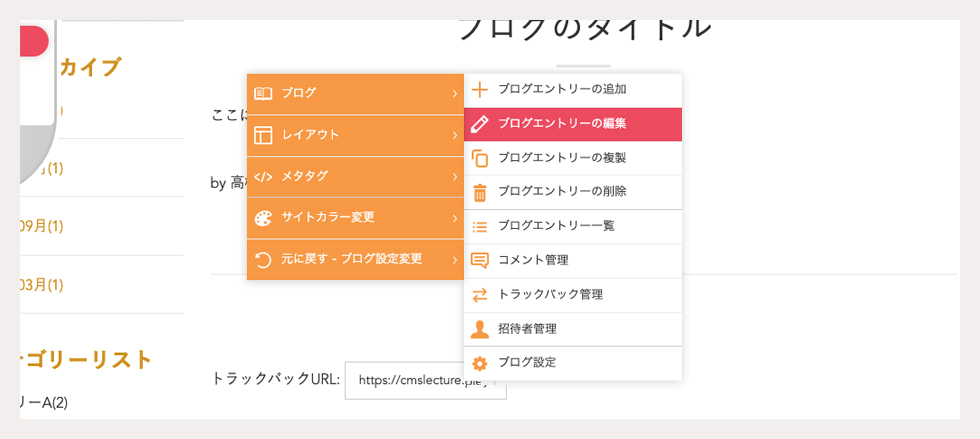Screen dimensions: 980x439
Task: Choose ブログエントリーの削除 from submenu
Action: pos(572,192)
